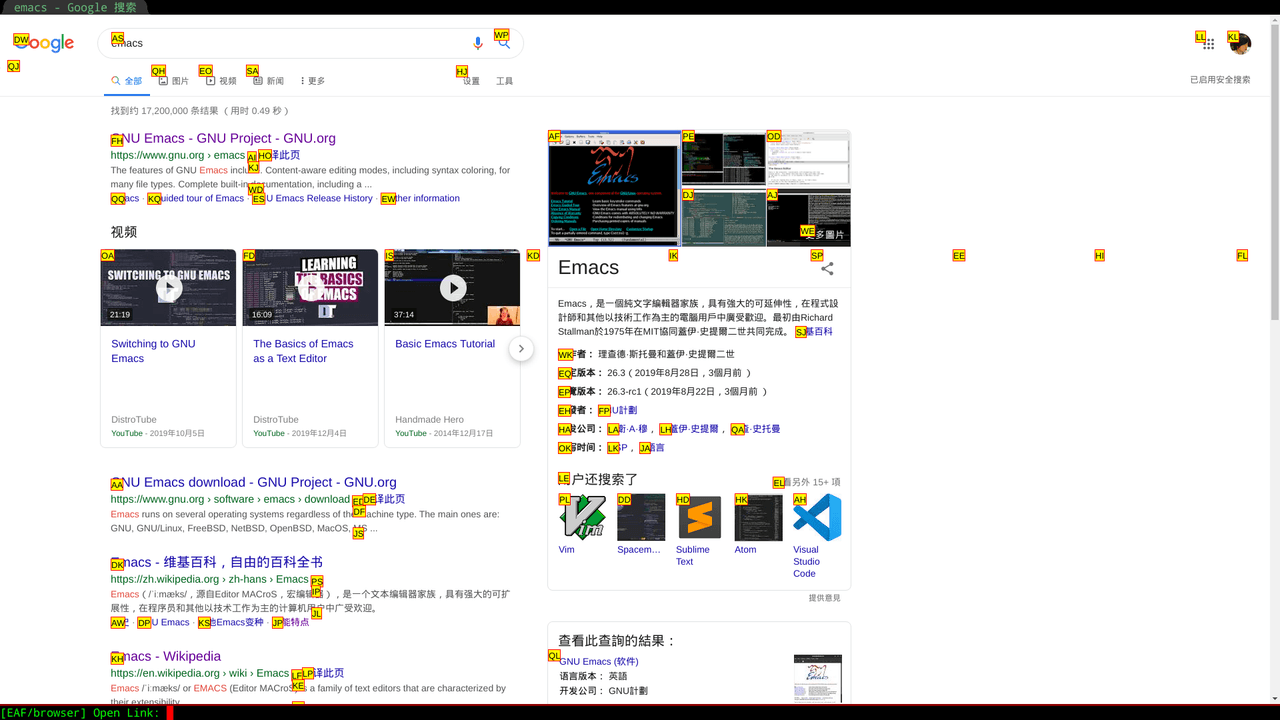Switch to the 新闻 news tab
The height and width of the screenshot is (720, 1280).
269,81
